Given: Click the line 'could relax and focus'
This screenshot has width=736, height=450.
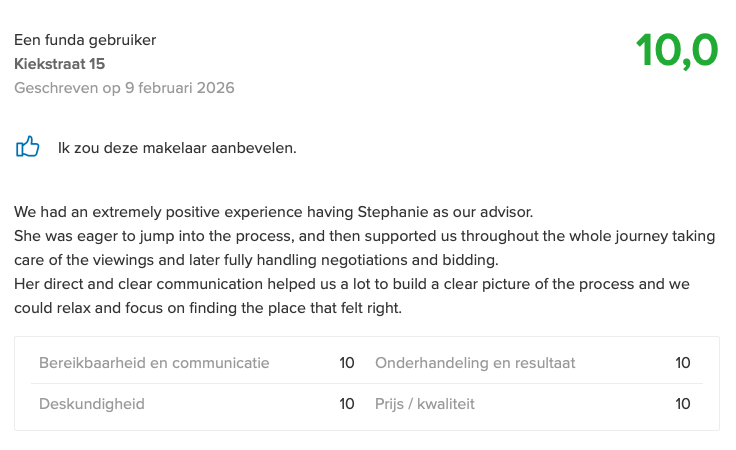Looking at the screenshot, I should [x=207, y=308].
